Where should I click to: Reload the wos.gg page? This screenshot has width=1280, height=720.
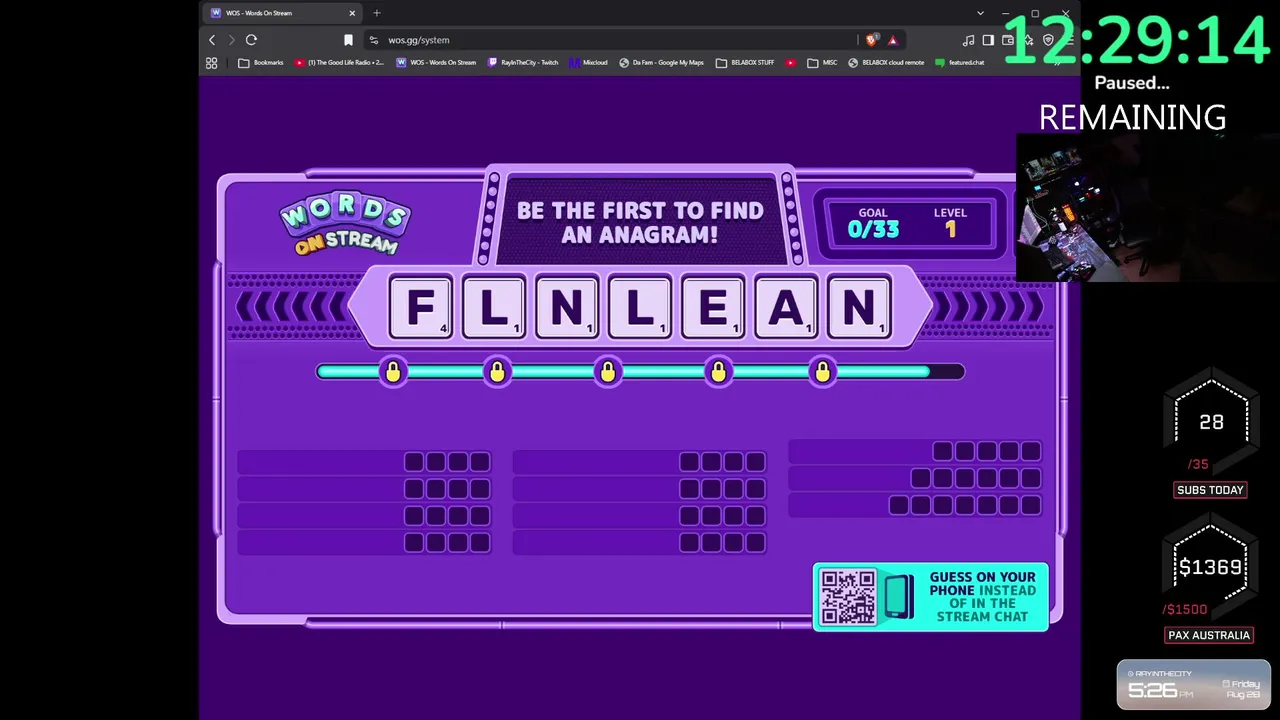(x=251, y=40)
